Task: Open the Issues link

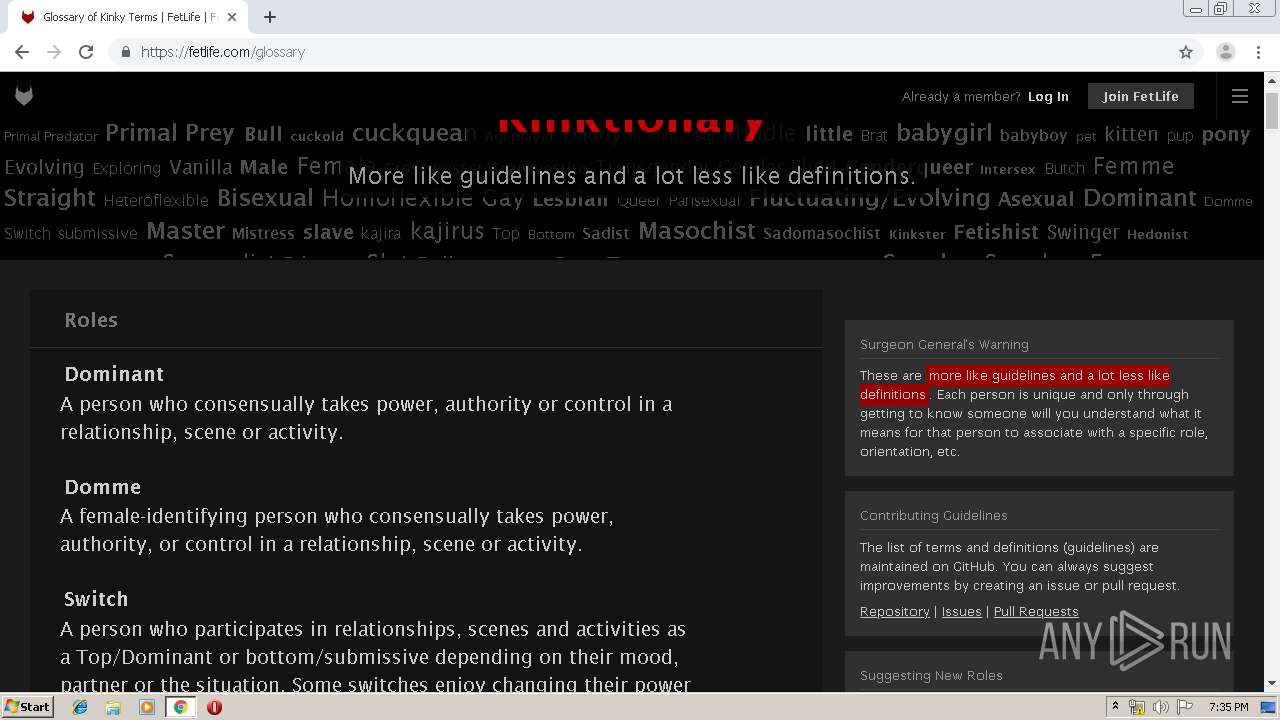Action: 962,612
